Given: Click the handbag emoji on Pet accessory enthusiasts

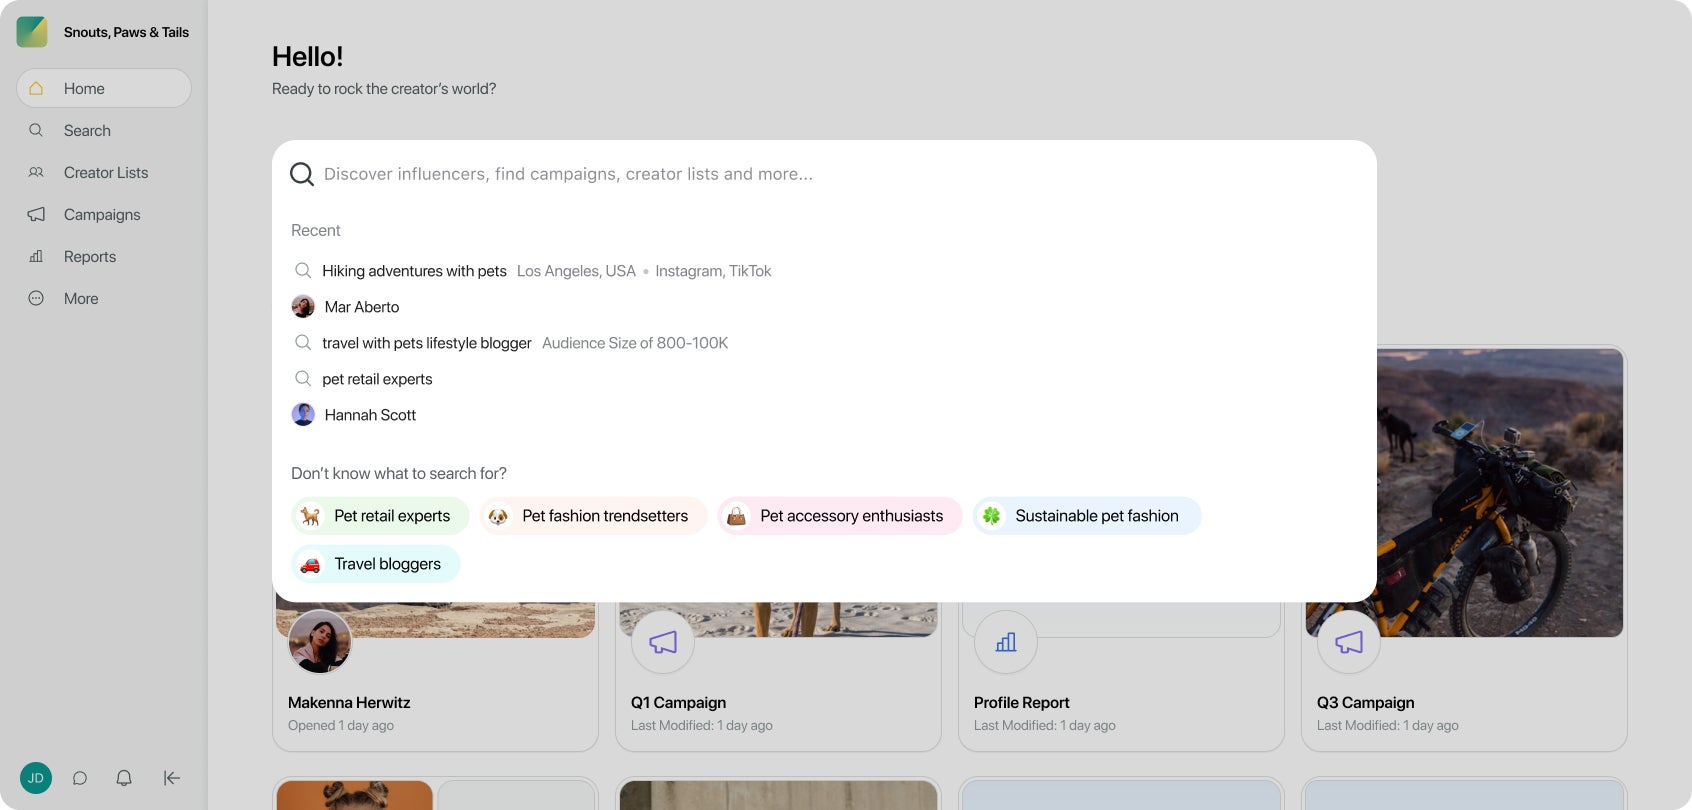Looking at the screenshot, I should (x=736, y=516).
